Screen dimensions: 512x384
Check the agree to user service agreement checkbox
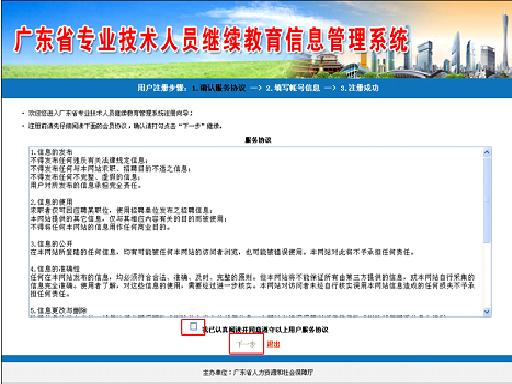pos(193,327)
